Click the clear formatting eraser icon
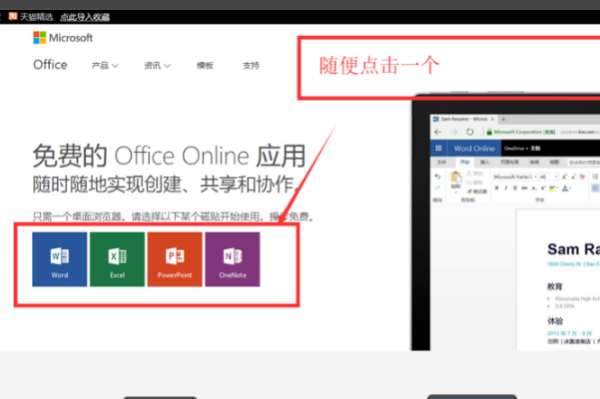Image resolution: width=600 pixels, height=399 pixels. click(x=583, y=177)
